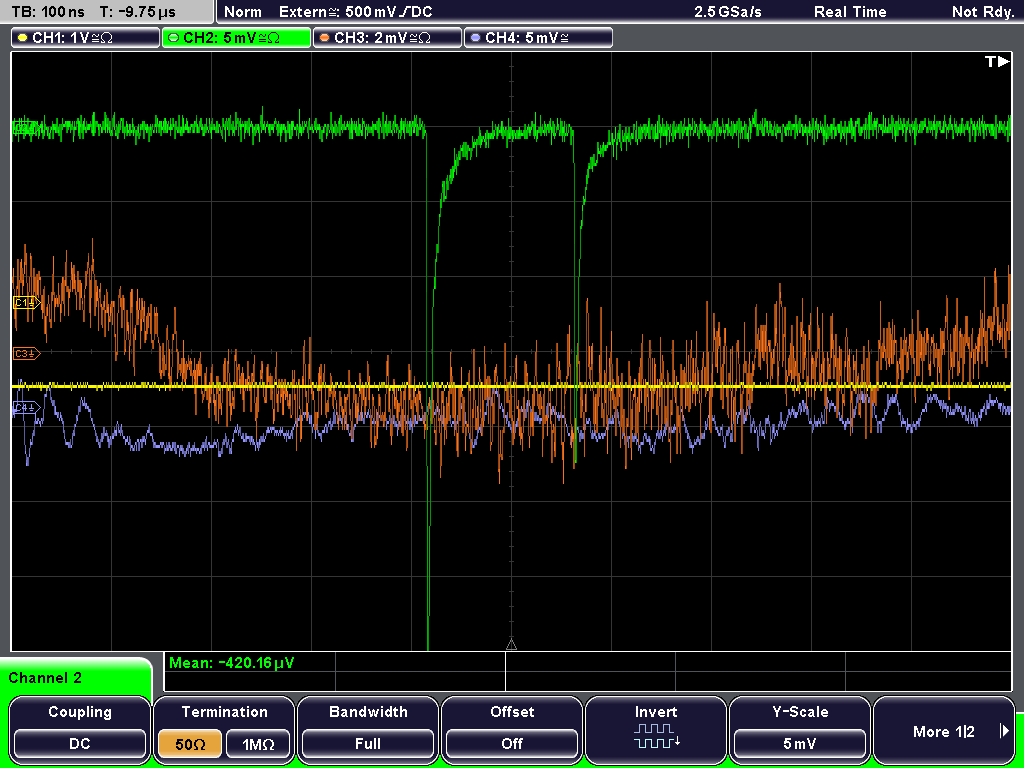The width and height of the screenshot is (1024, 768).
Task: Click the More page arrow icon
Action: pyautogui.click(x=1004, y=731)
